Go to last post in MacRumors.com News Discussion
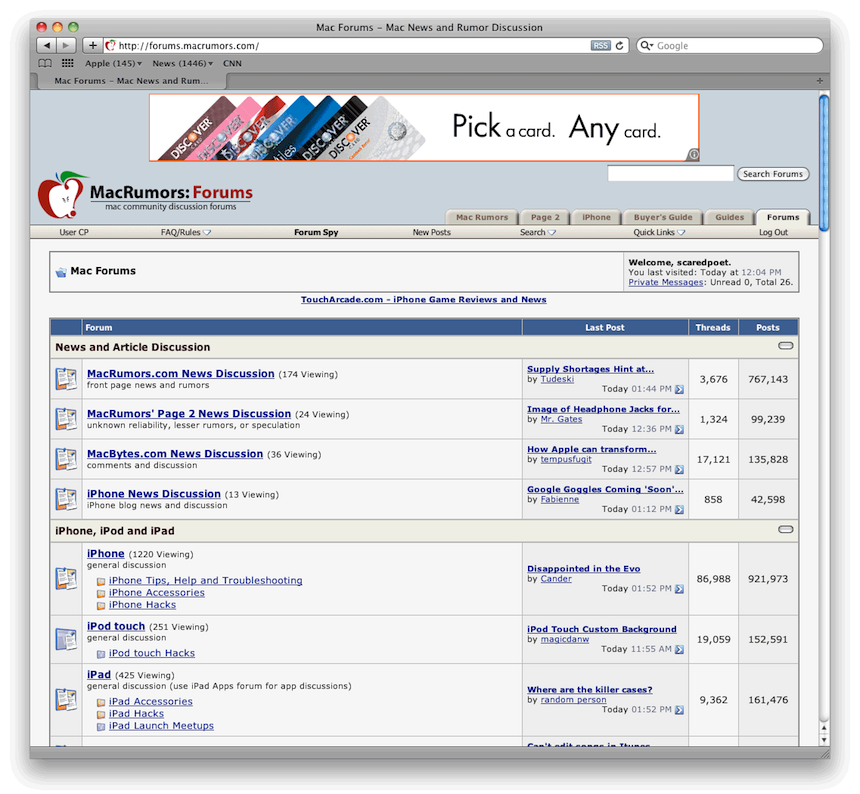This screenshot has height=794, width=860. pyautogui.click(x=679, y=389)
